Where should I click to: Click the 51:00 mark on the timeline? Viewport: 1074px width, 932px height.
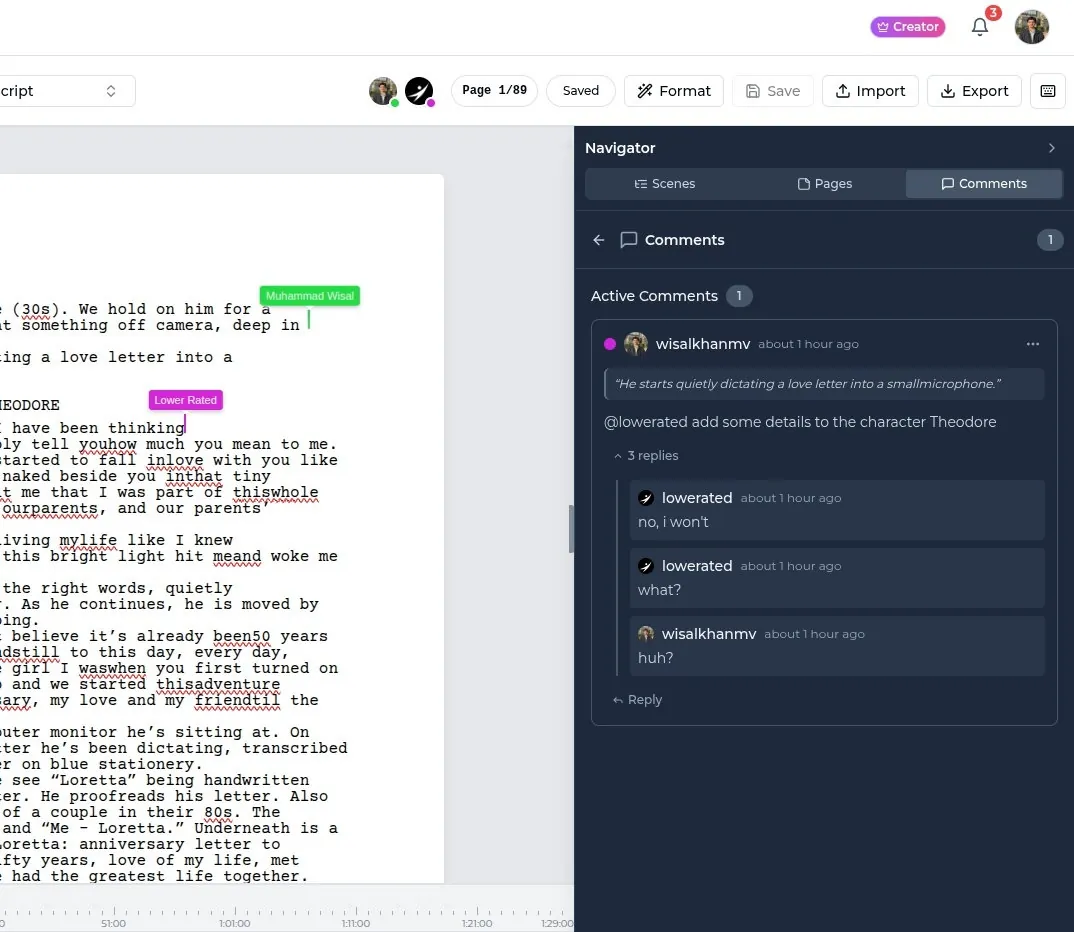[x=113, y=923]
